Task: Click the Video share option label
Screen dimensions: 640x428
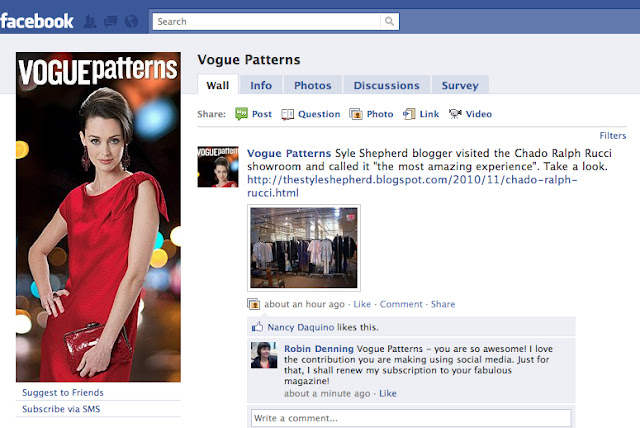Action: click(x=479, y=114)
